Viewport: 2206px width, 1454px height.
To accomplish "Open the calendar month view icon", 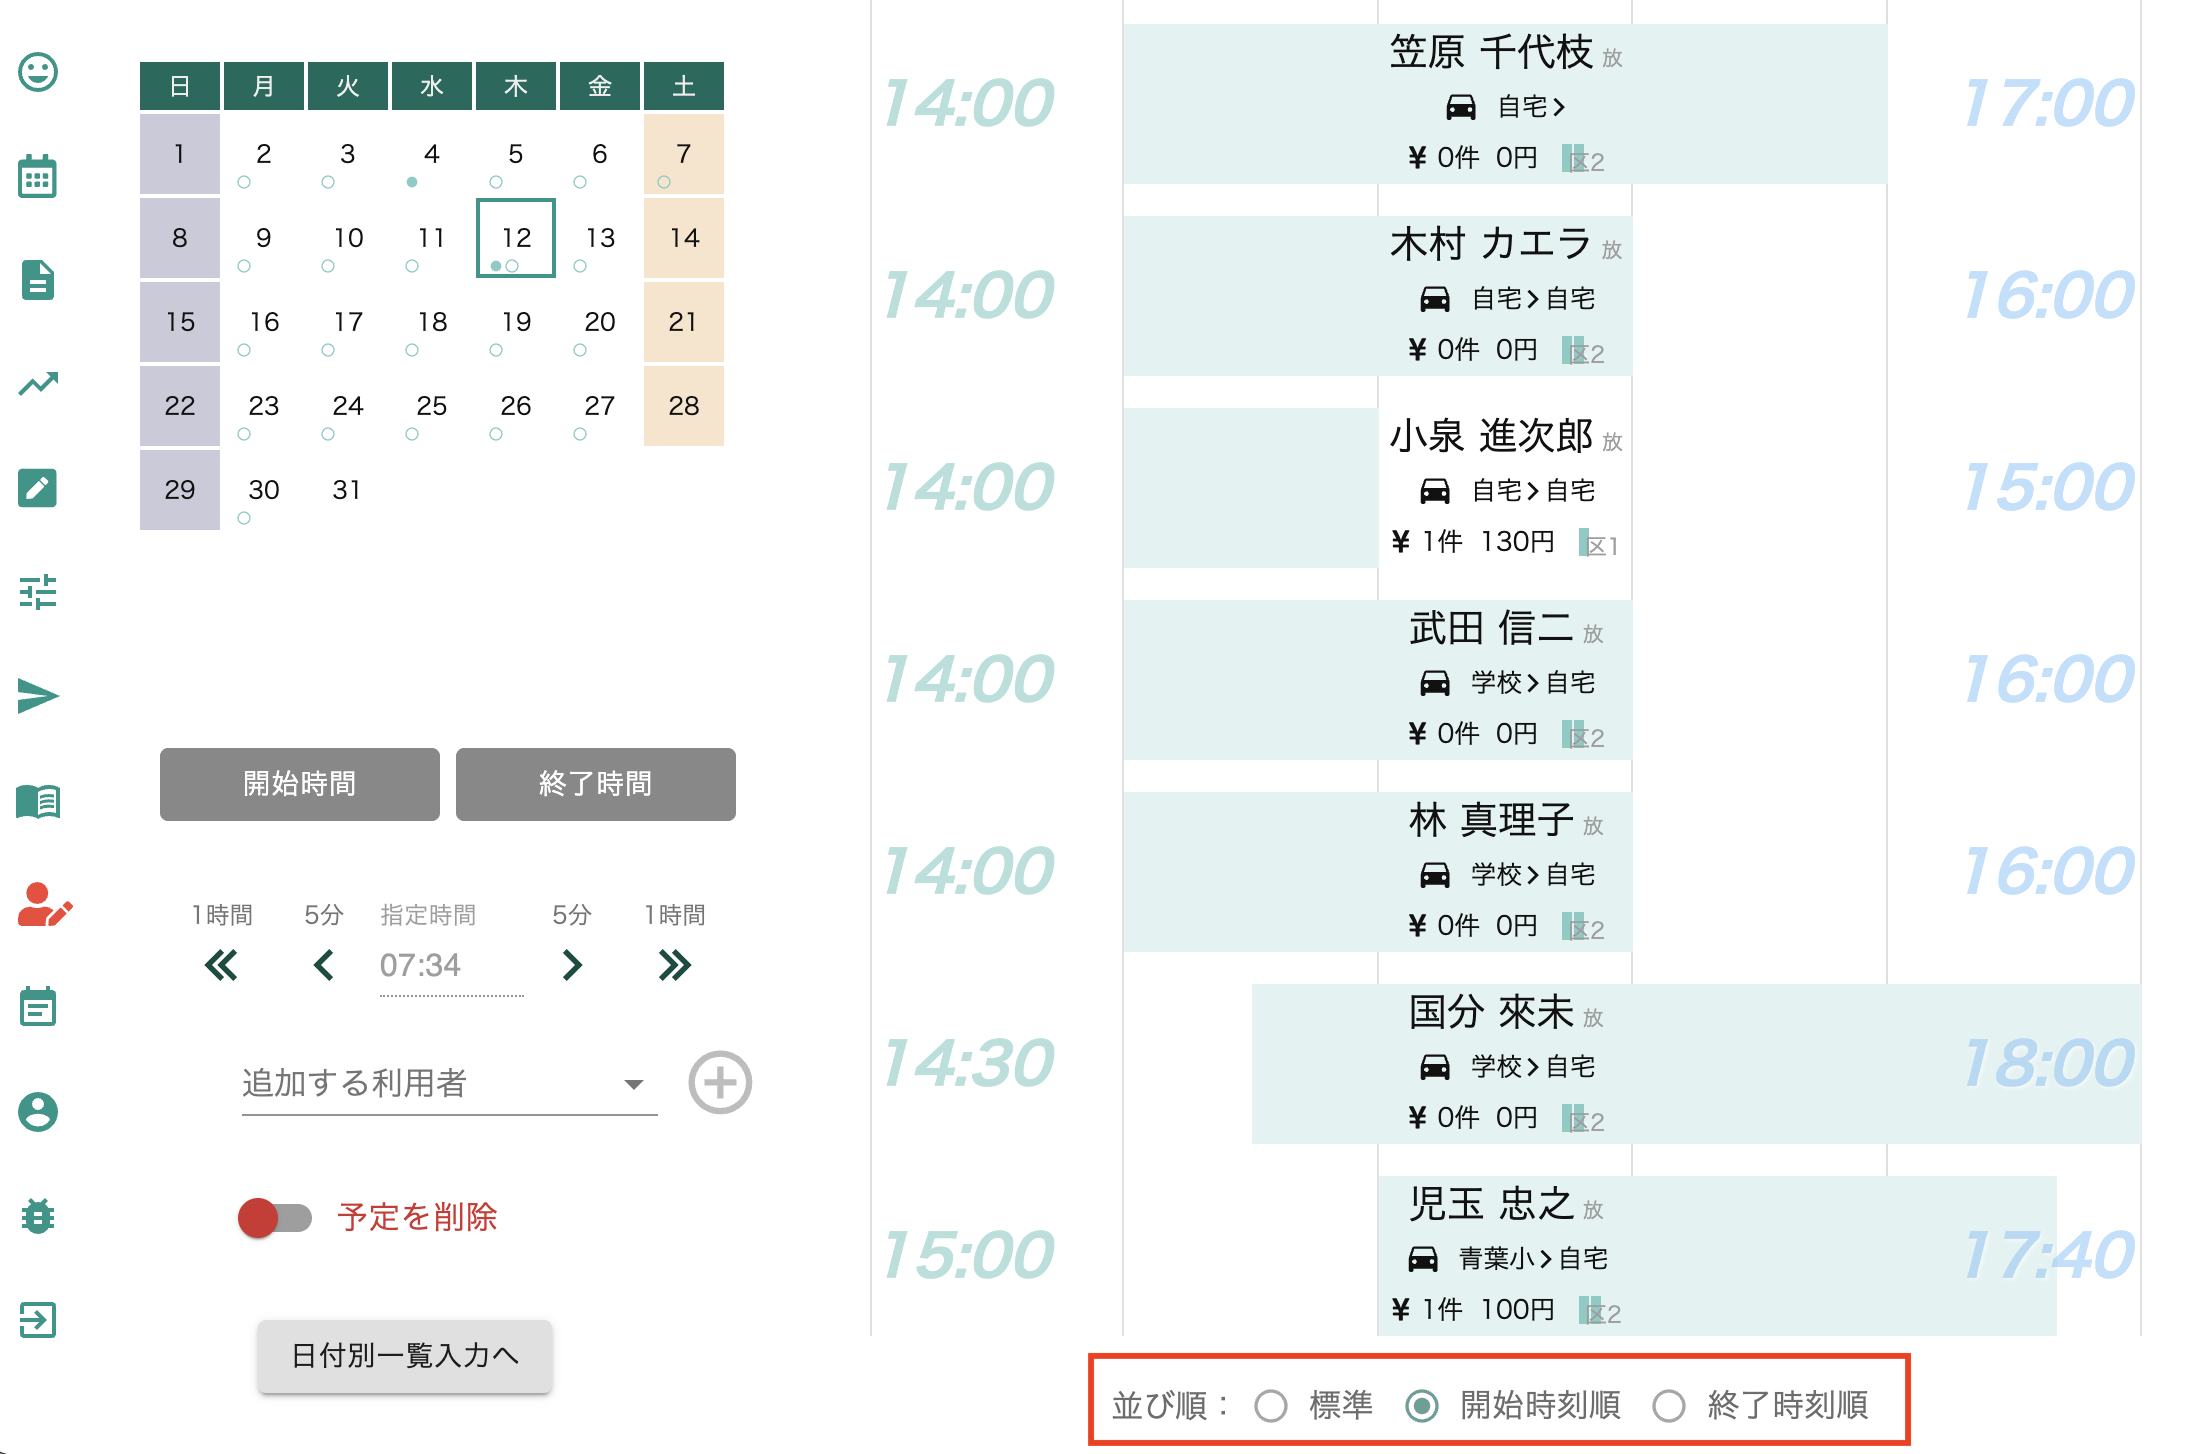I will [38, 177].
